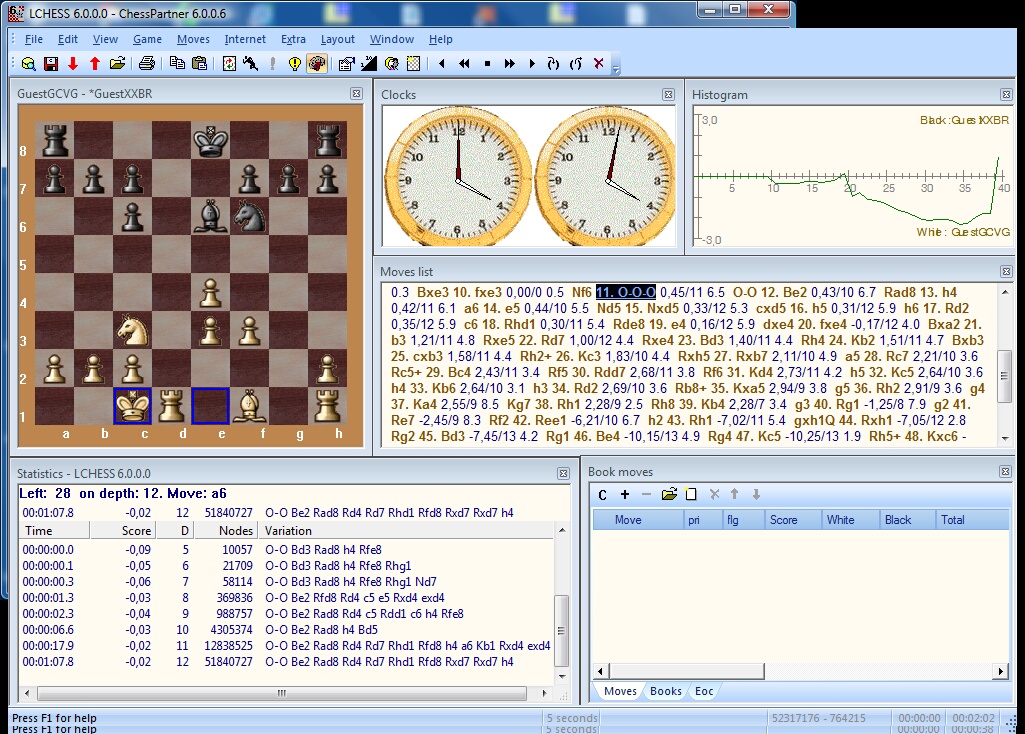Print the game via the printer icon
Screen dimensions: 1025x734
[148, 64]
